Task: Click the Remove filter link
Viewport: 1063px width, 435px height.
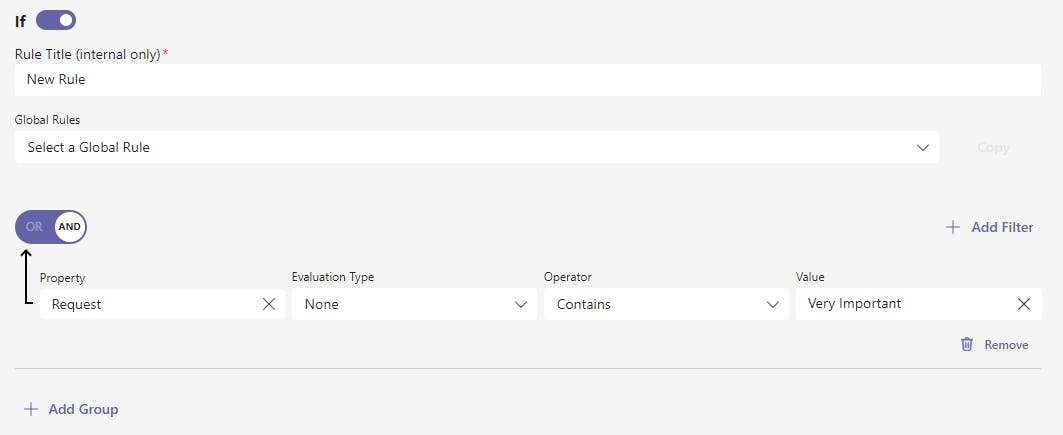Action: (1006, 344)
